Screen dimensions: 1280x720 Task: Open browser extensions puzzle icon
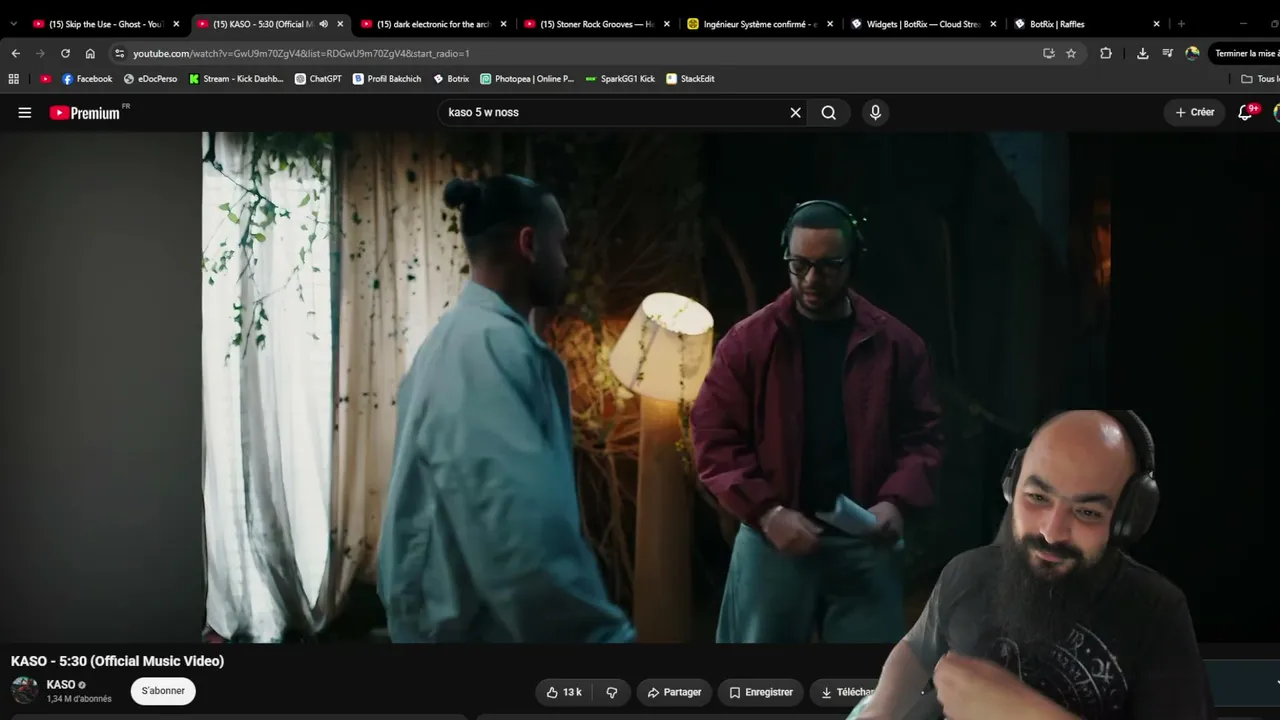pyautogui.click(x=1105, y=54)
